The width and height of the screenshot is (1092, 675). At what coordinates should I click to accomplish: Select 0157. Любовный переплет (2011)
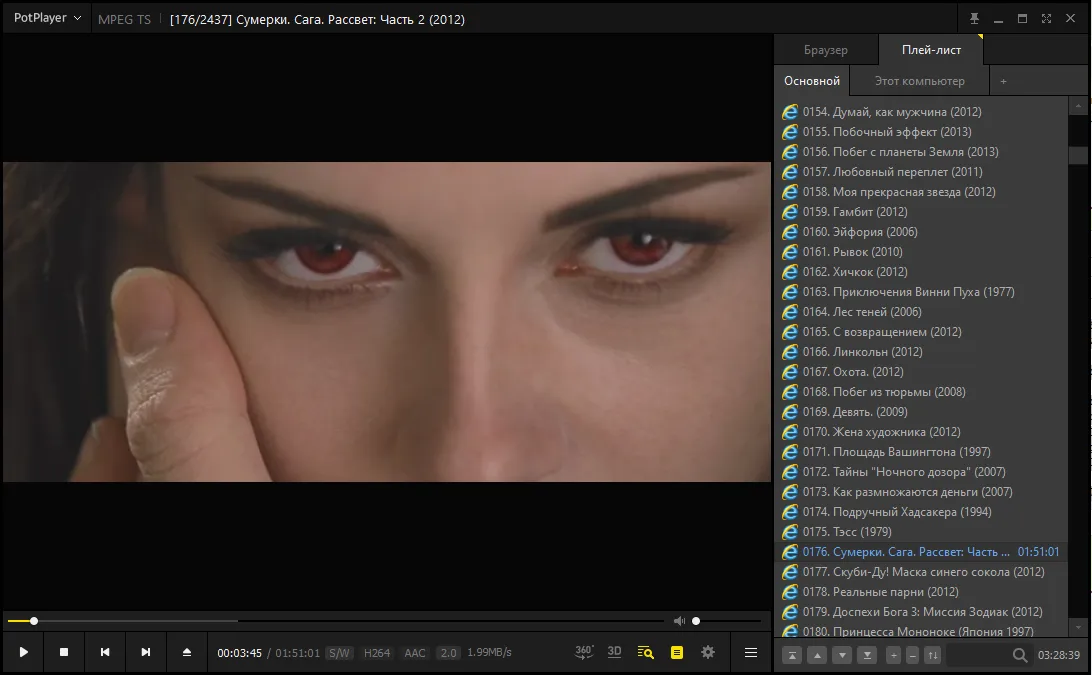920,171
